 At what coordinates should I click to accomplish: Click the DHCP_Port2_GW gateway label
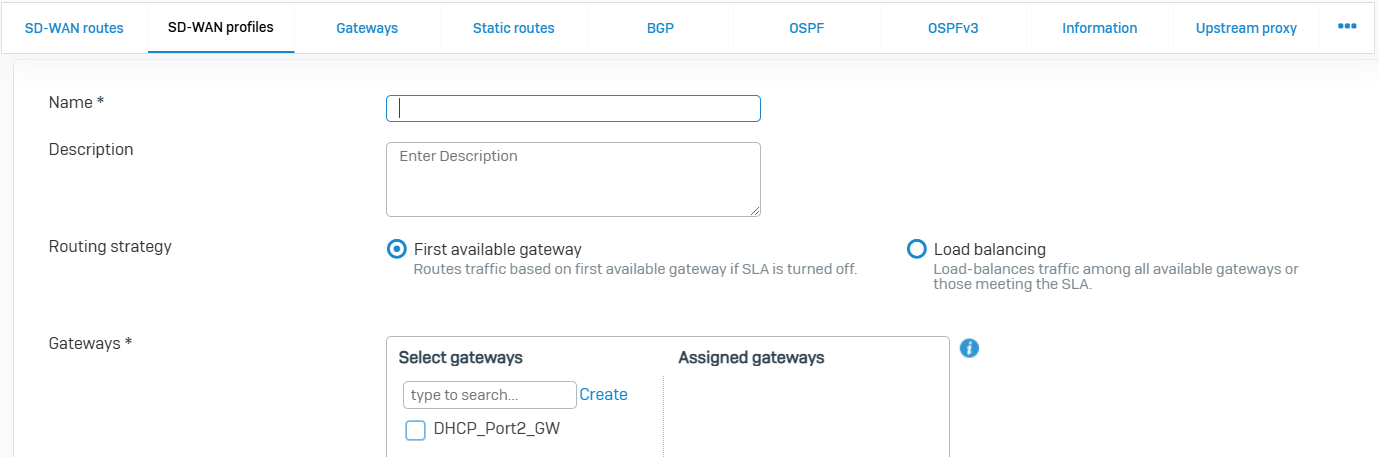click(x=503, y=429)
